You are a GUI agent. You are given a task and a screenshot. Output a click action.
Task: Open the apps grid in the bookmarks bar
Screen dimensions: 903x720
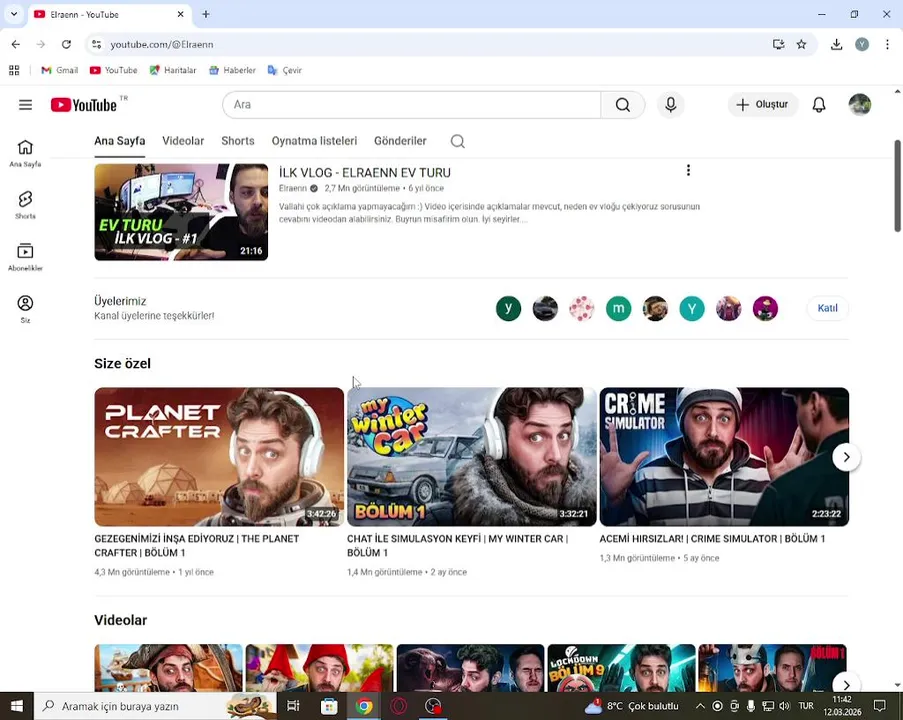coord(14,70)
